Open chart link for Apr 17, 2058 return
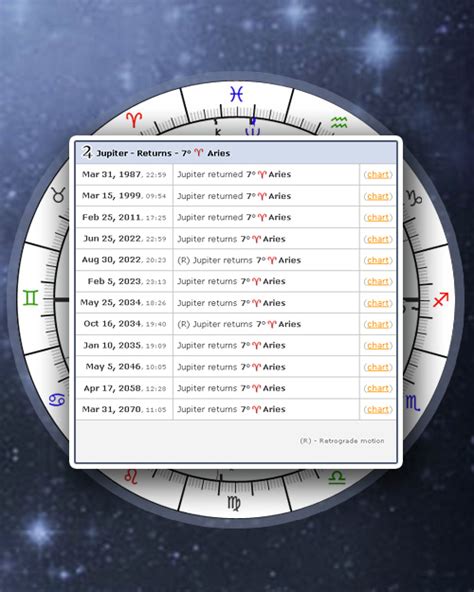 [378, 388]
